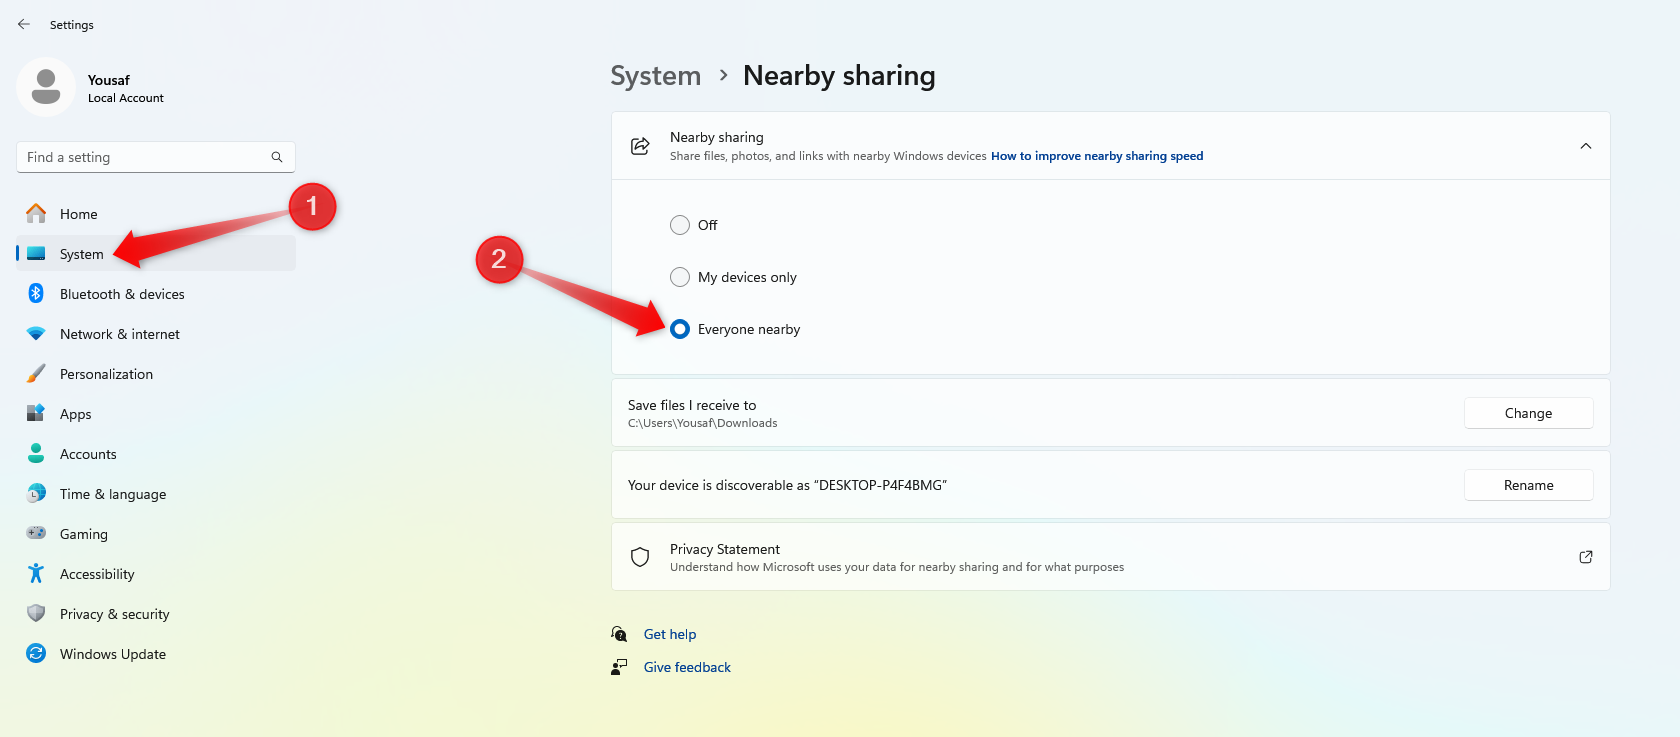This screenshot has height=737, width=1680.
Task: Click the Yousaf account avatar
Action: pos(46,87)
